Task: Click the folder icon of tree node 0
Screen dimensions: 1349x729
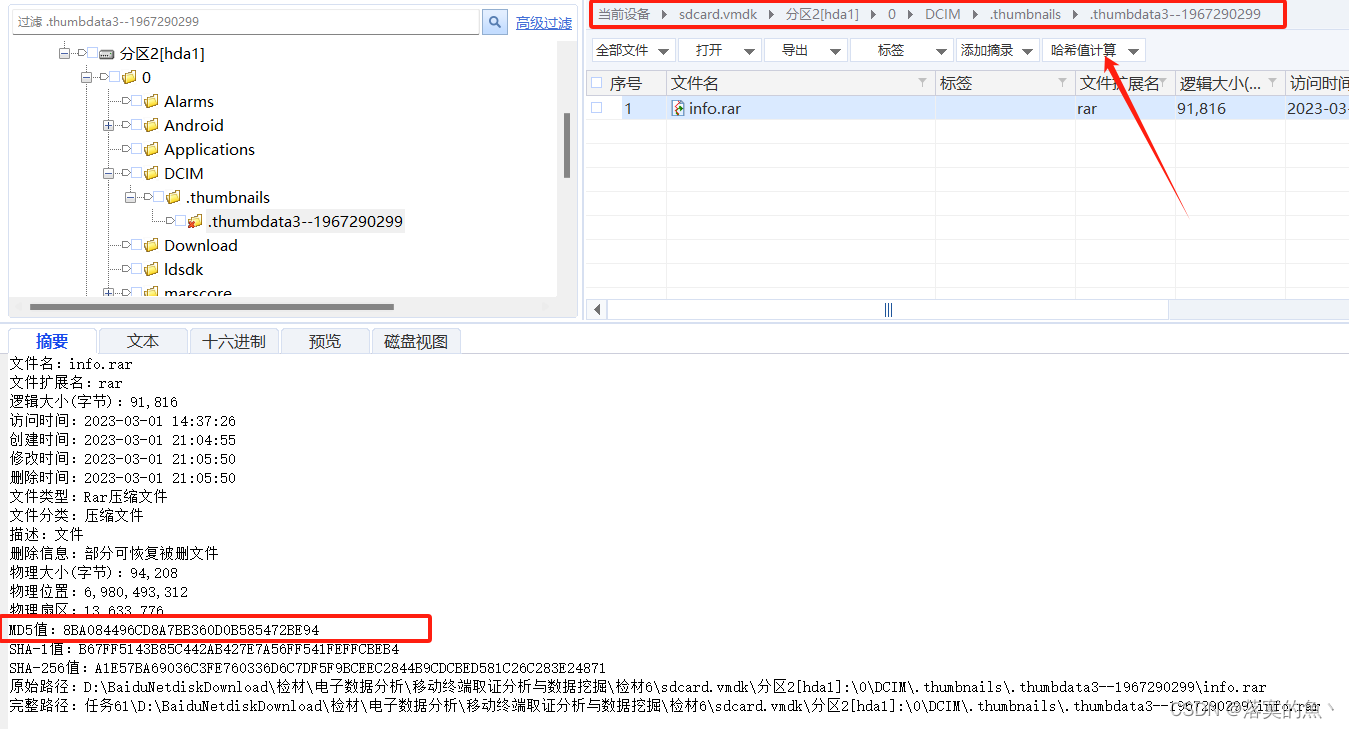Action: click(129, 77)
